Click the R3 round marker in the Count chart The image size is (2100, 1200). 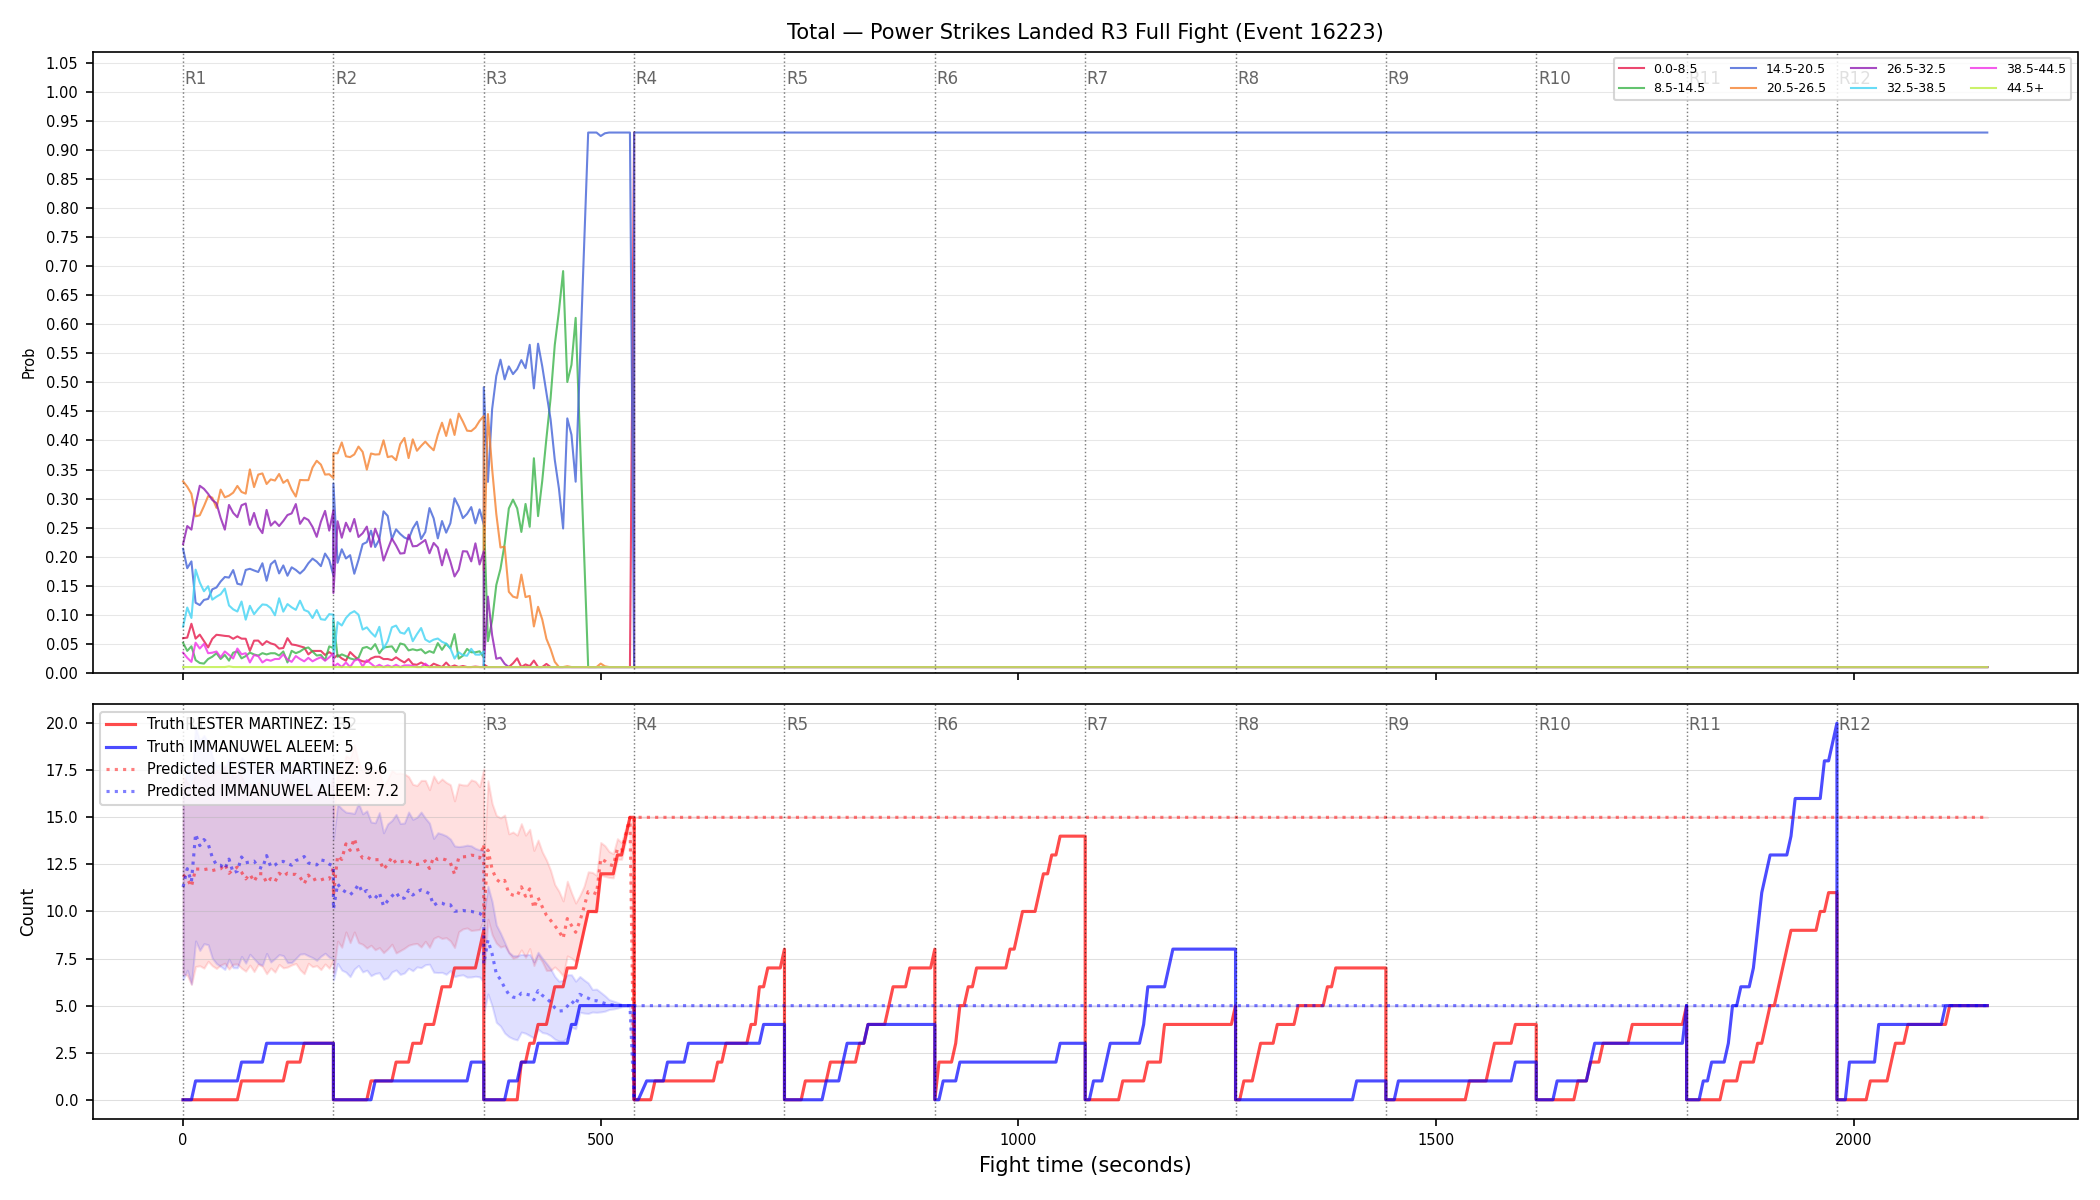tap(496, 724)
